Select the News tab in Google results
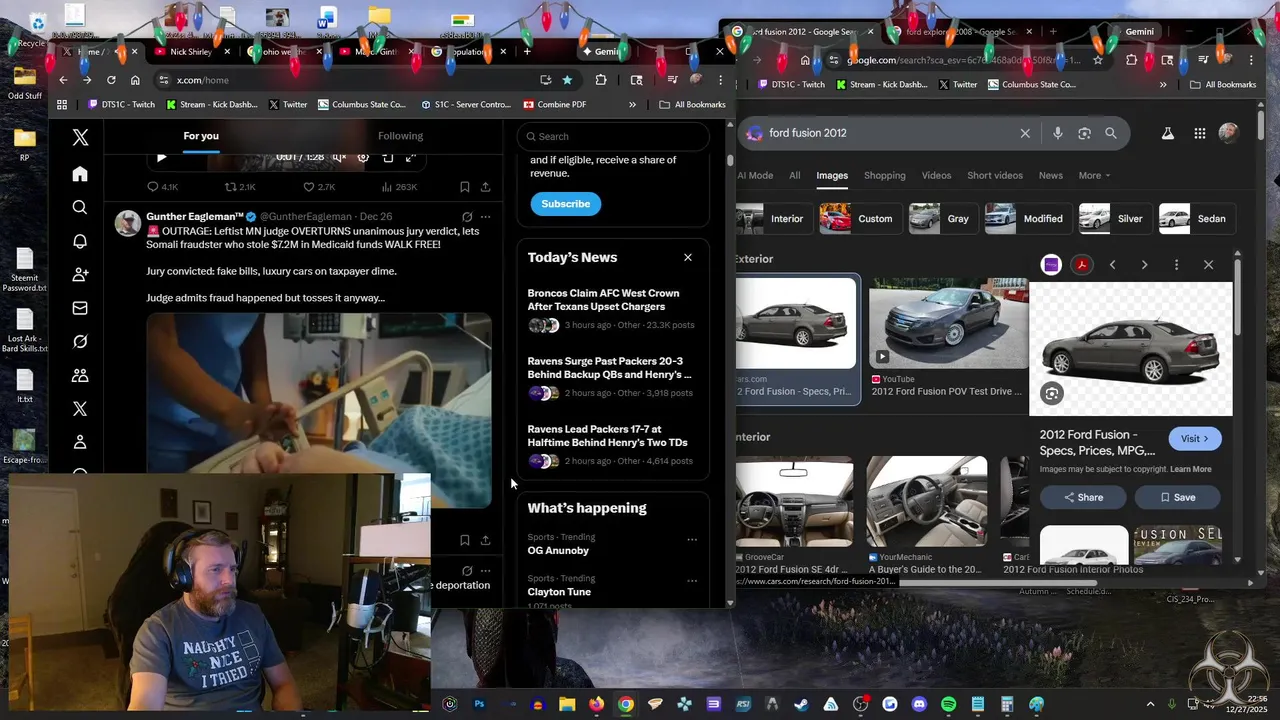Image resolution: width=1280 pixels, height=720 pixels. tap(1051, 175)
